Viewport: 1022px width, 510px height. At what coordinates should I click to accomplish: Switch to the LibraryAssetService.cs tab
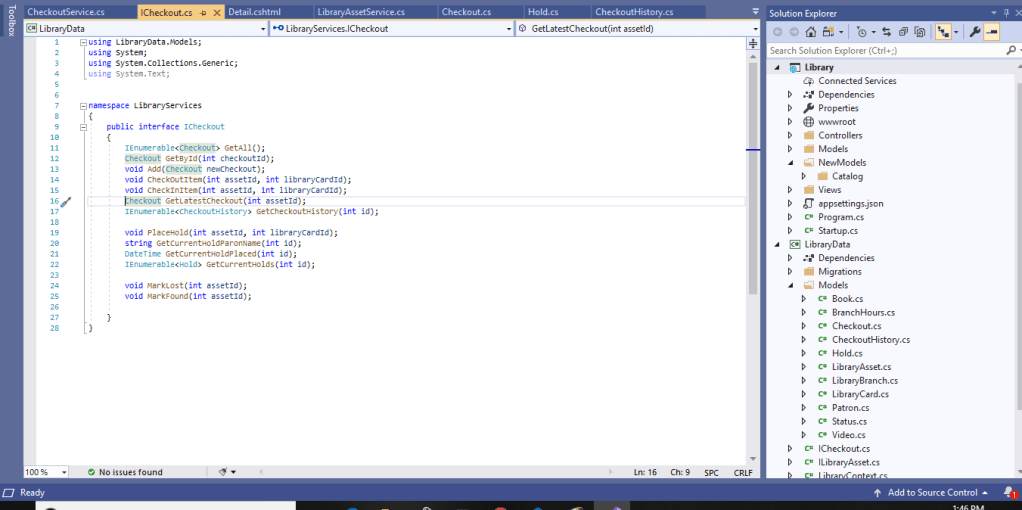pos(360,12)
